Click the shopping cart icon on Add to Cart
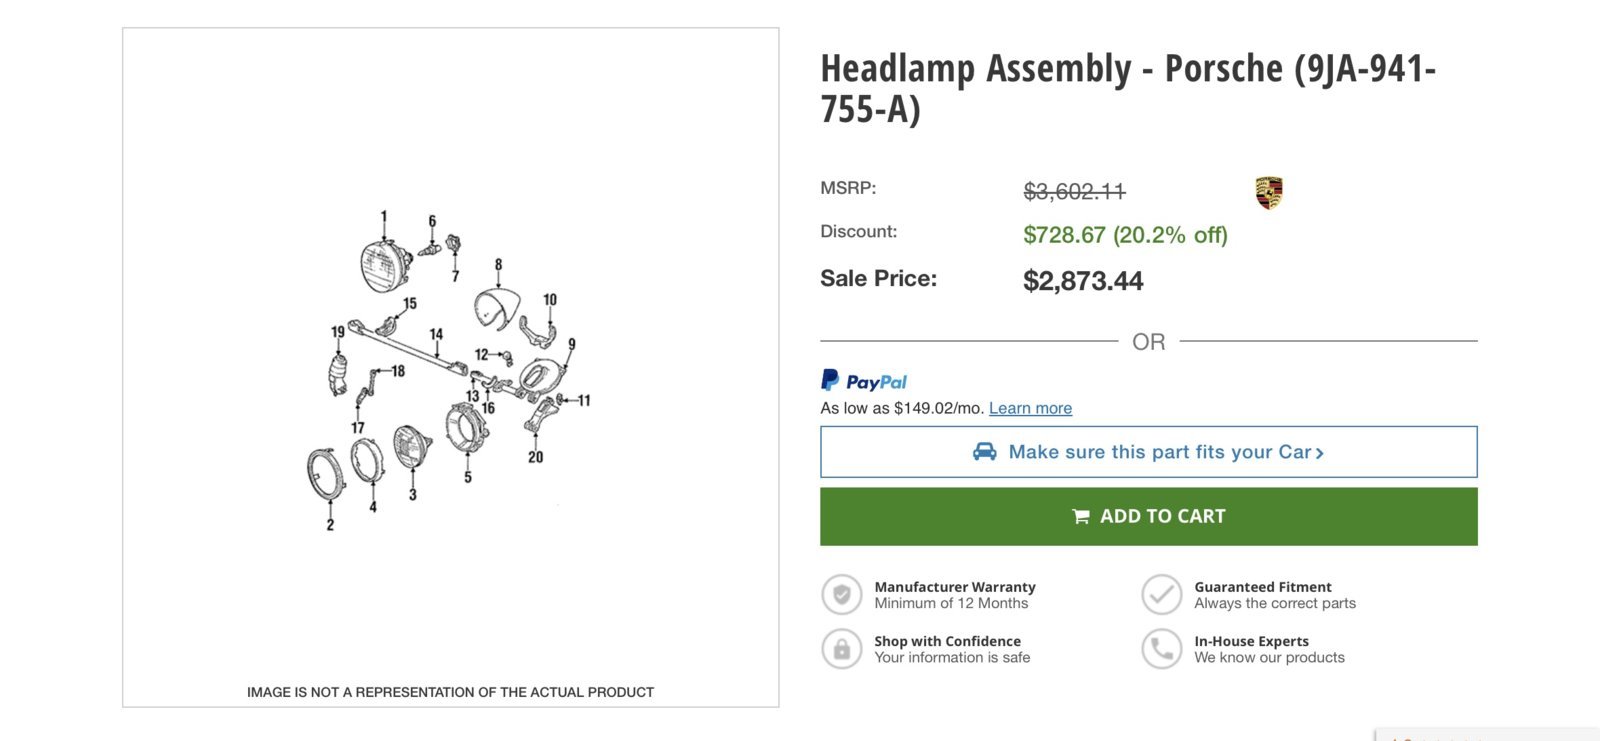 pyautogui.click(x=1081, y=517)
